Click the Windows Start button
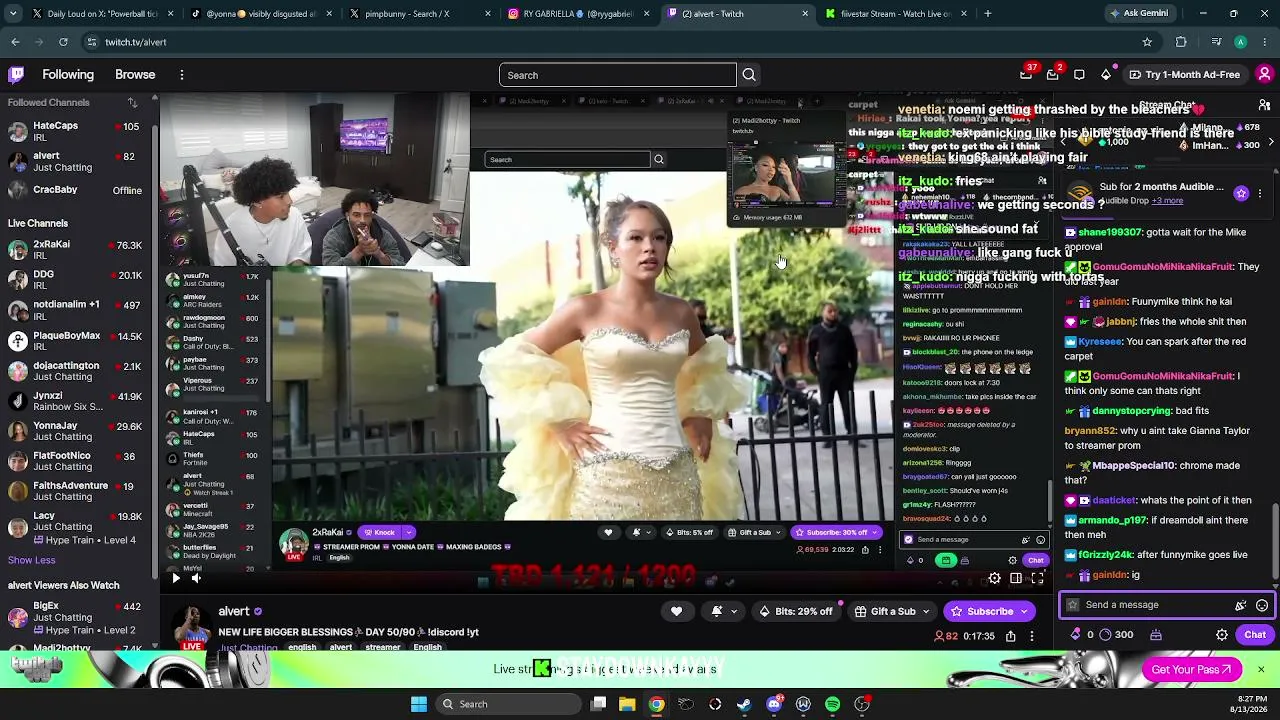The width and height of the screenshot is (1280, 720). point(419,704)
